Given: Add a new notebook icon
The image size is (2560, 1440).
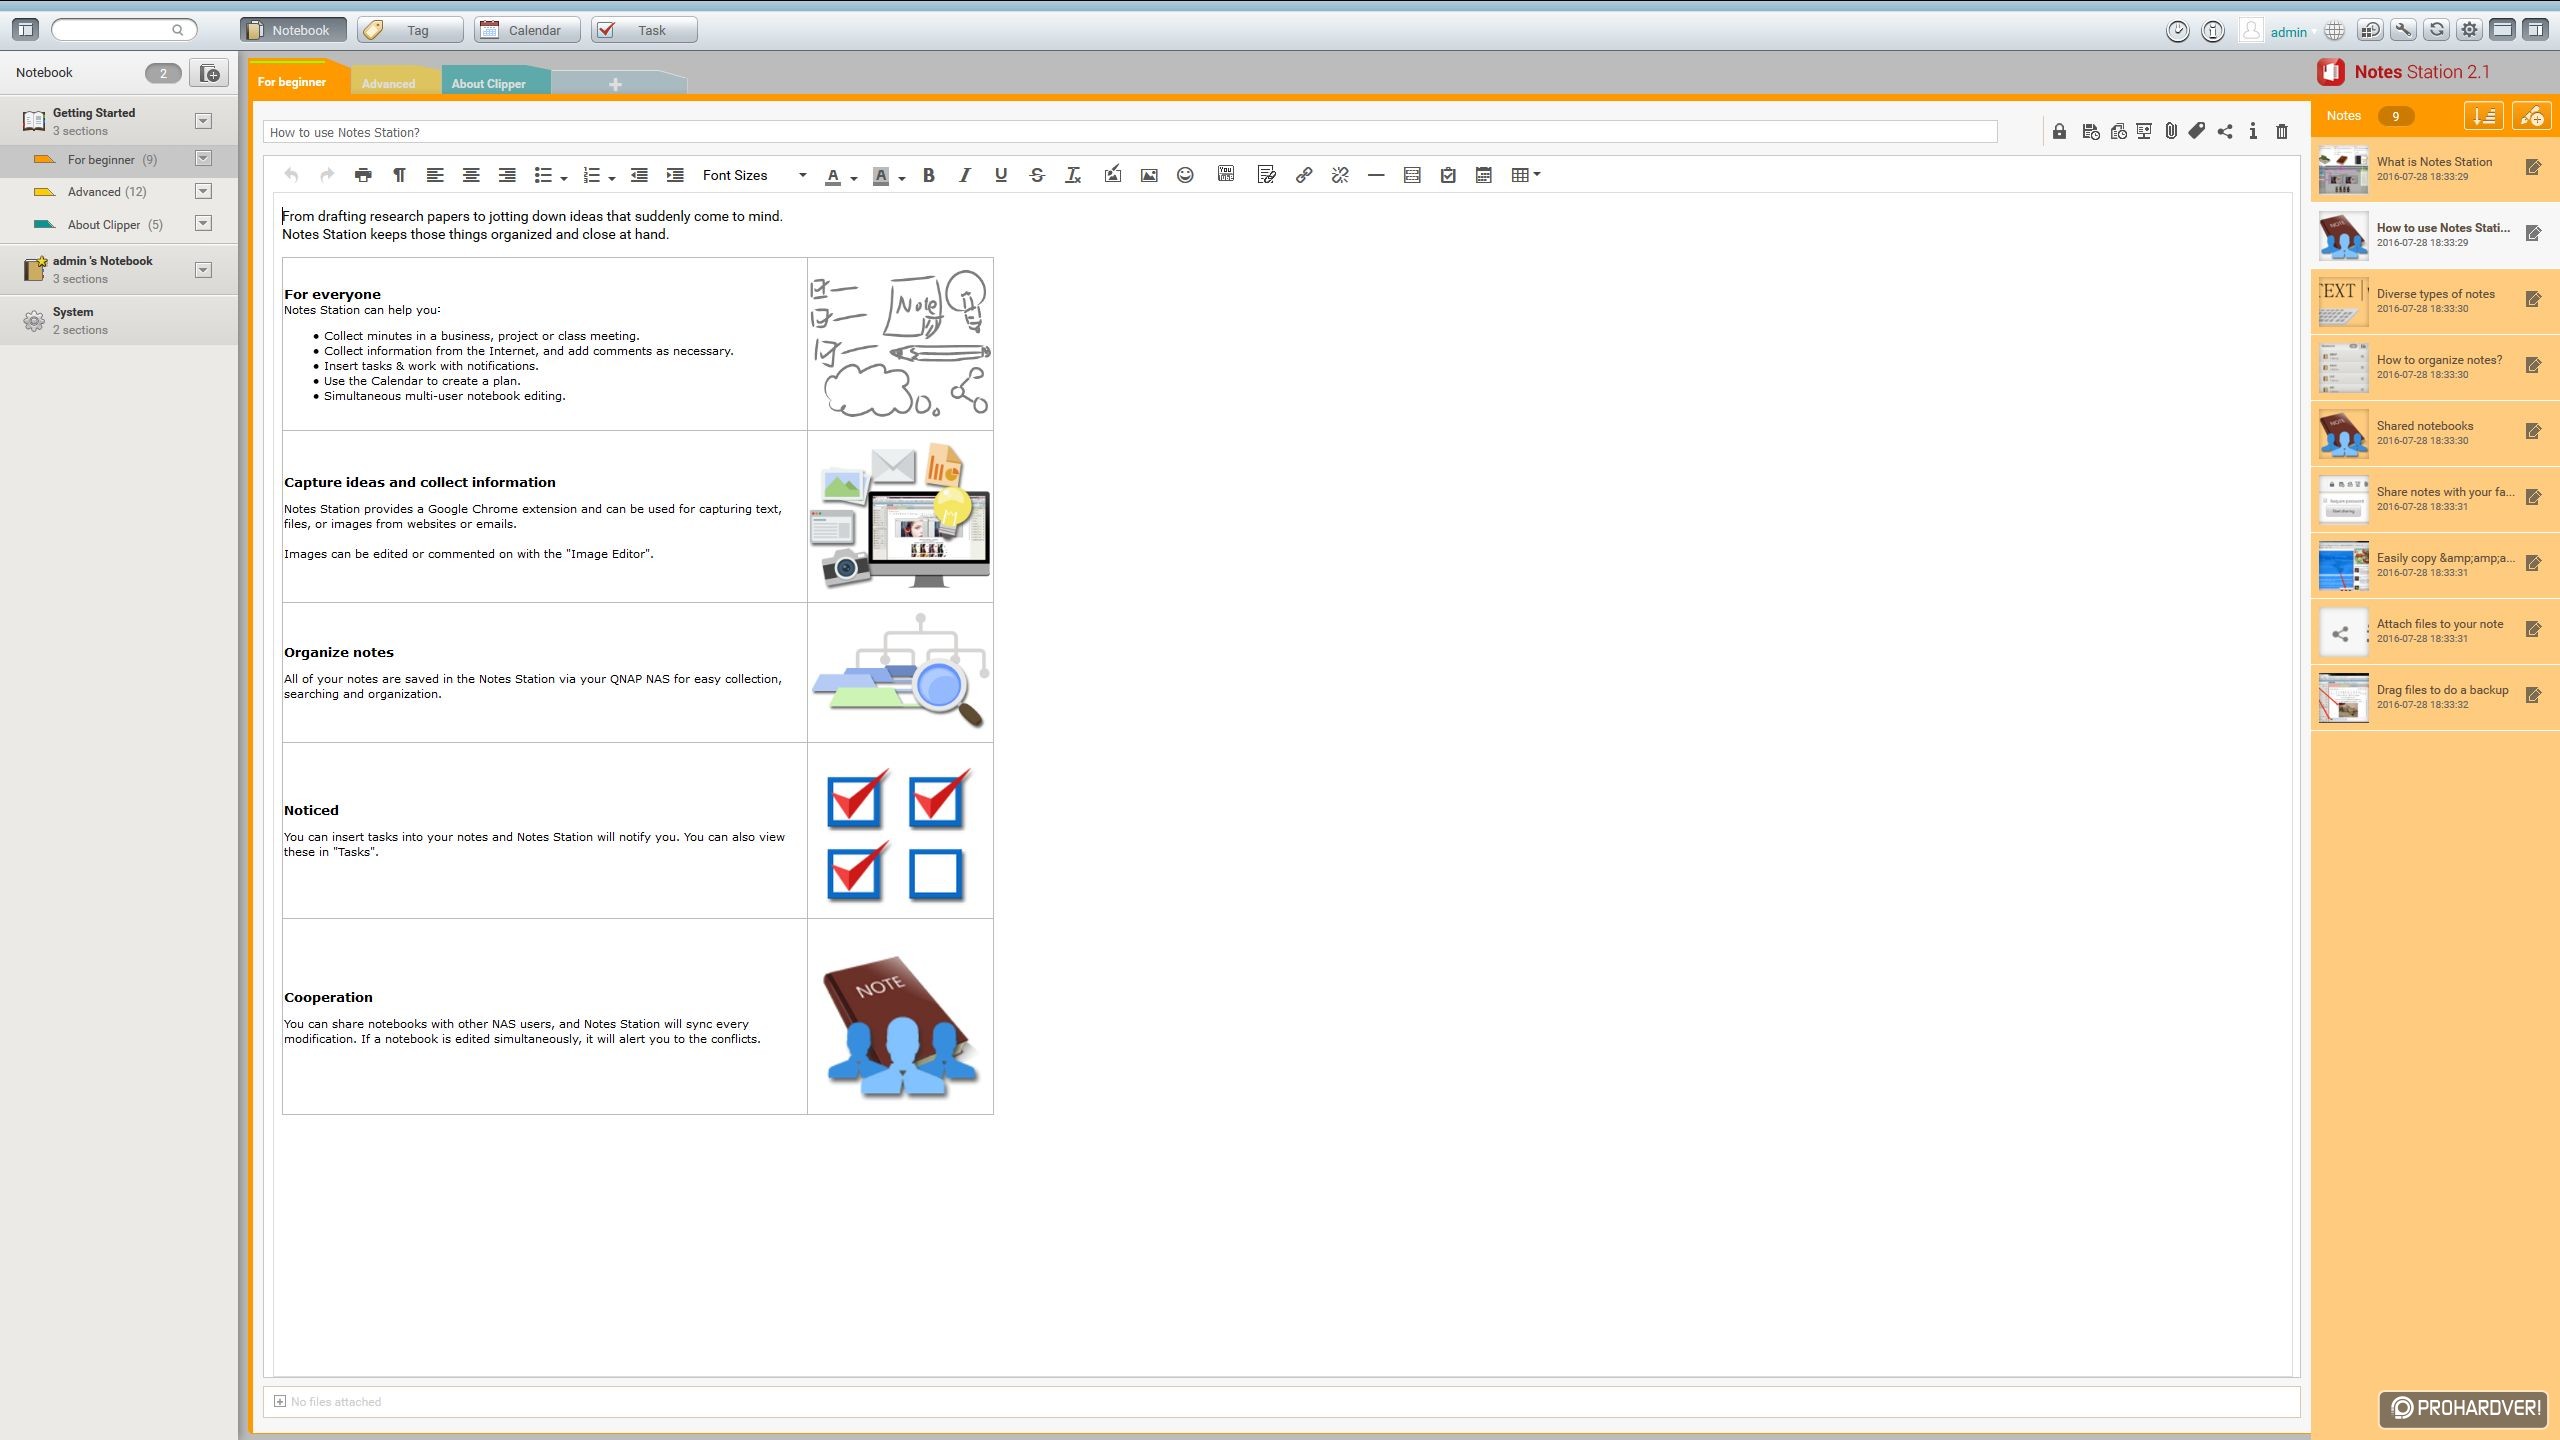Looking at the screenshot, I should point(209,73).
